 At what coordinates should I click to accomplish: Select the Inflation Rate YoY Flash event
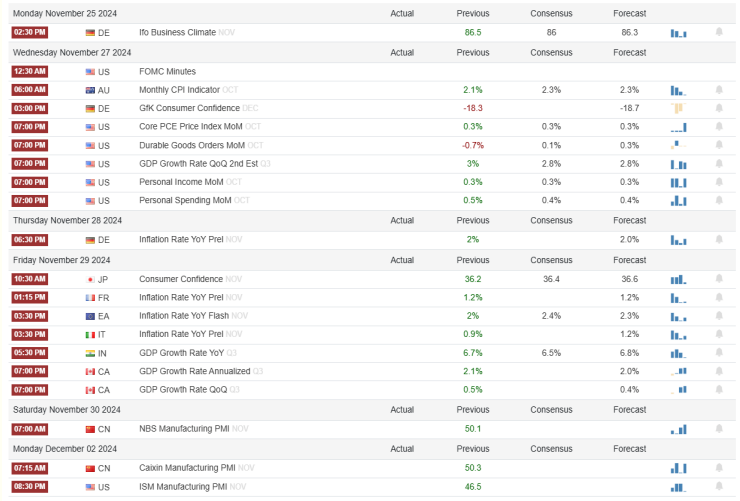pyautogui.click(x=181, y=316)
